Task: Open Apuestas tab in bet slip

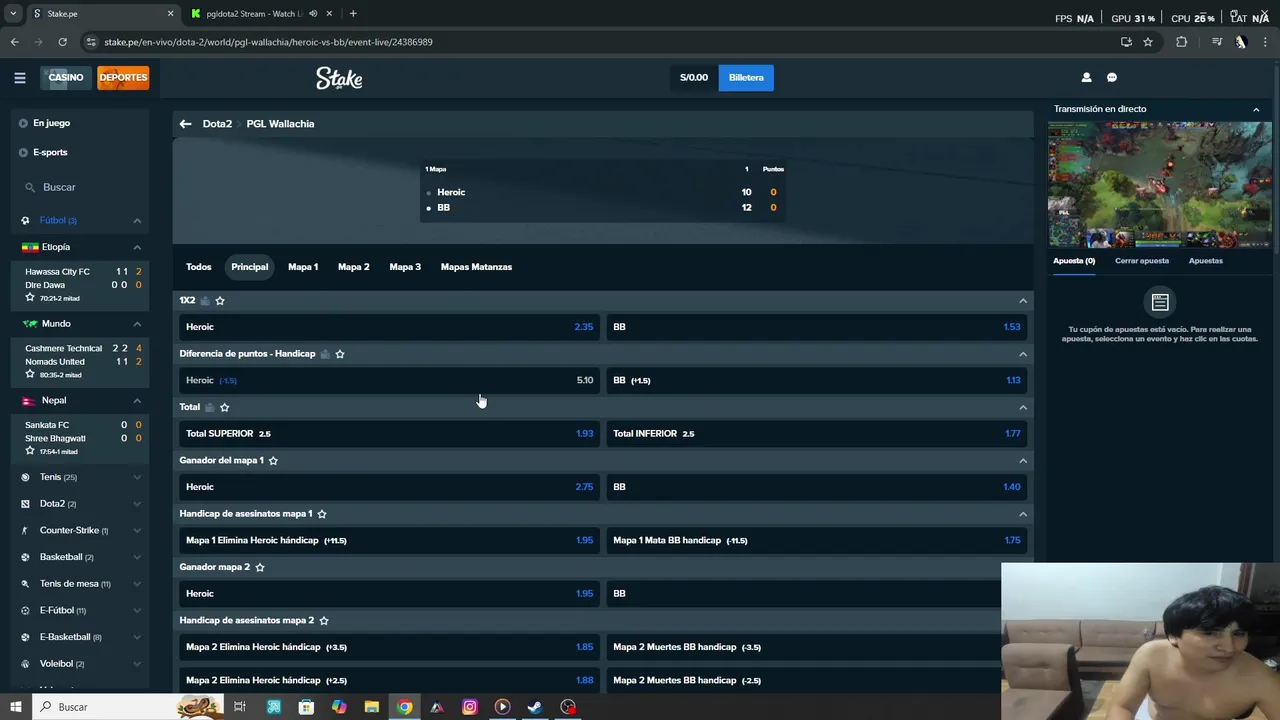Action: pos(1205,261)
